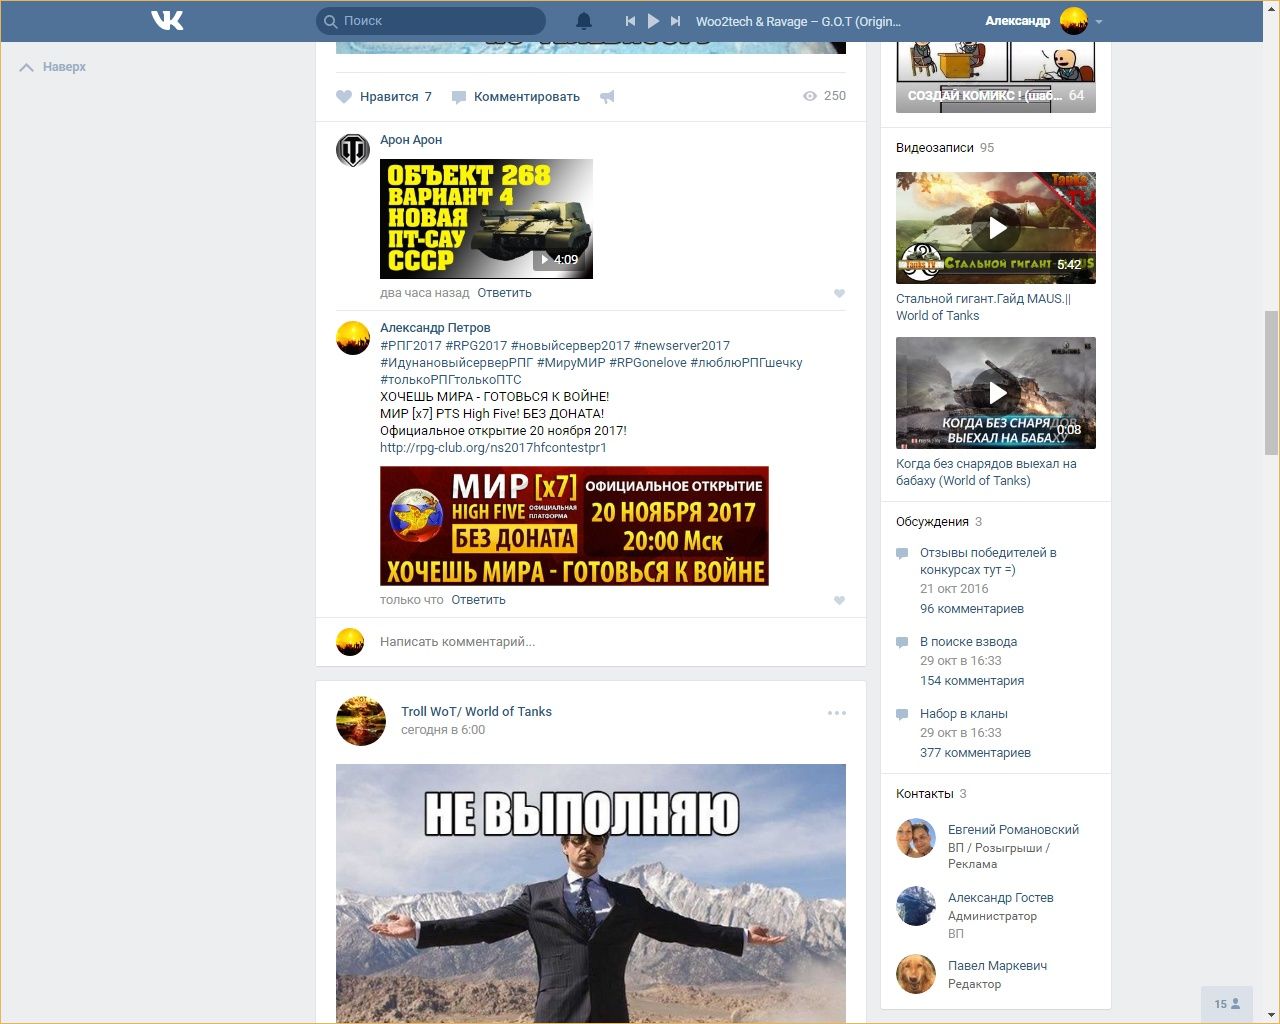This screenshot has width=1280, height=1024.
Task: Open the VK home logo
Action: pyautogui.click(x=167, y=20)
